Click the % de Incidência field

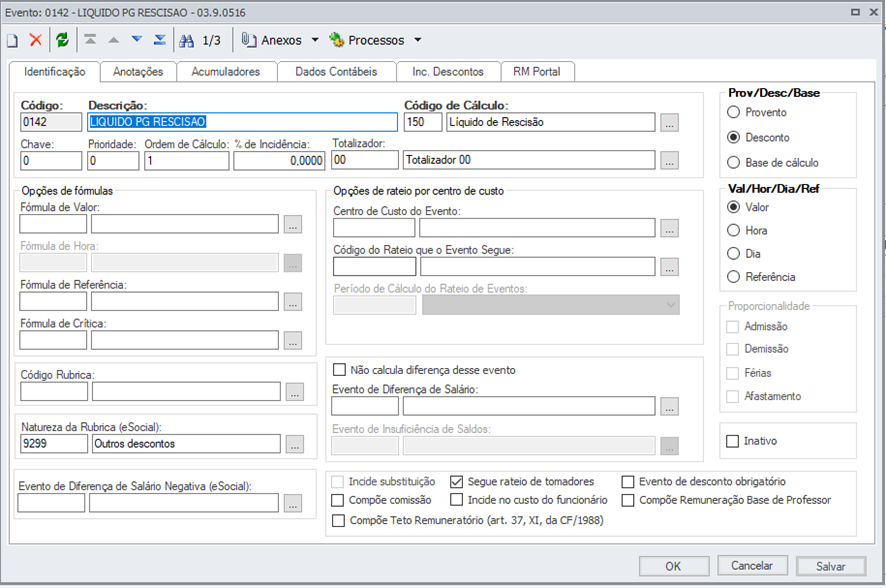pos(279,160)
